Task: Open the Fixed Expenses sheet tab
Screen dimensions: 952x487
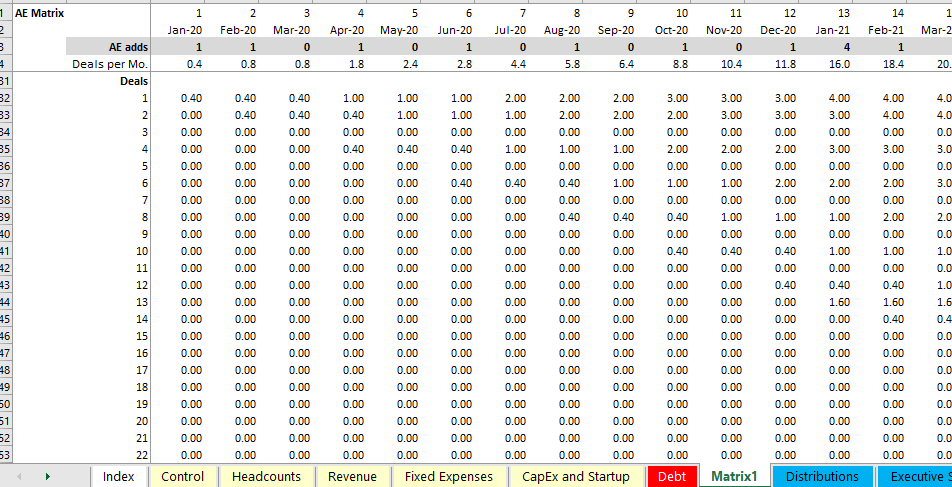Action: 449,477
